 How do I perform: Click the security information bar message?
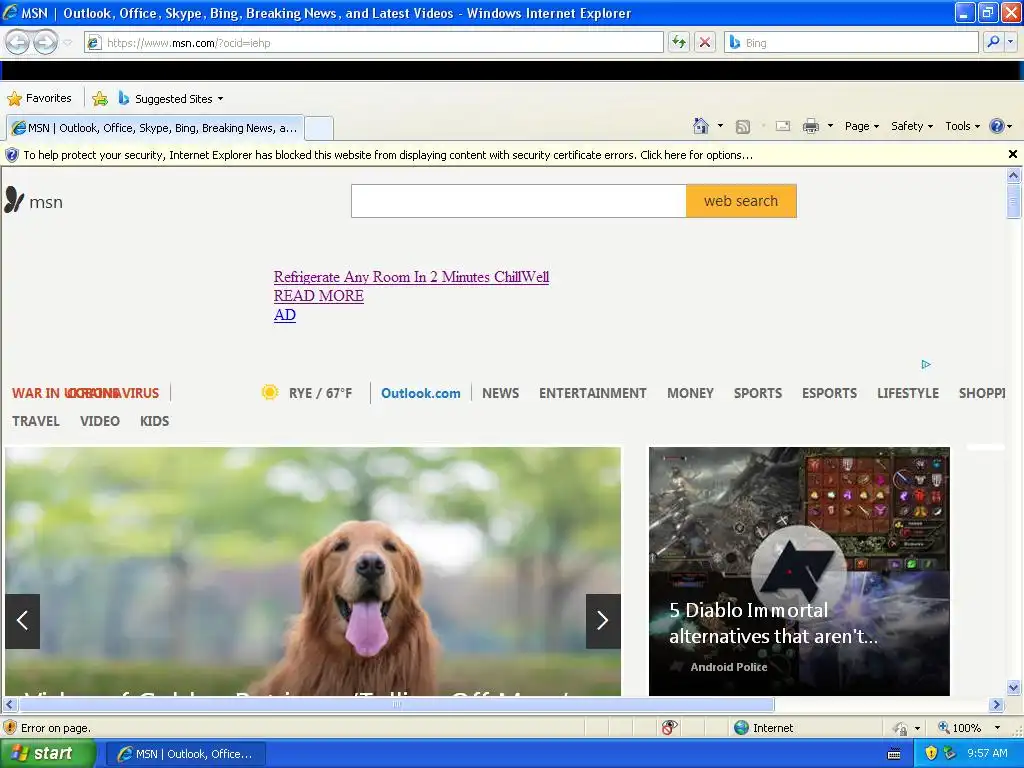click(x=388, y=155)
